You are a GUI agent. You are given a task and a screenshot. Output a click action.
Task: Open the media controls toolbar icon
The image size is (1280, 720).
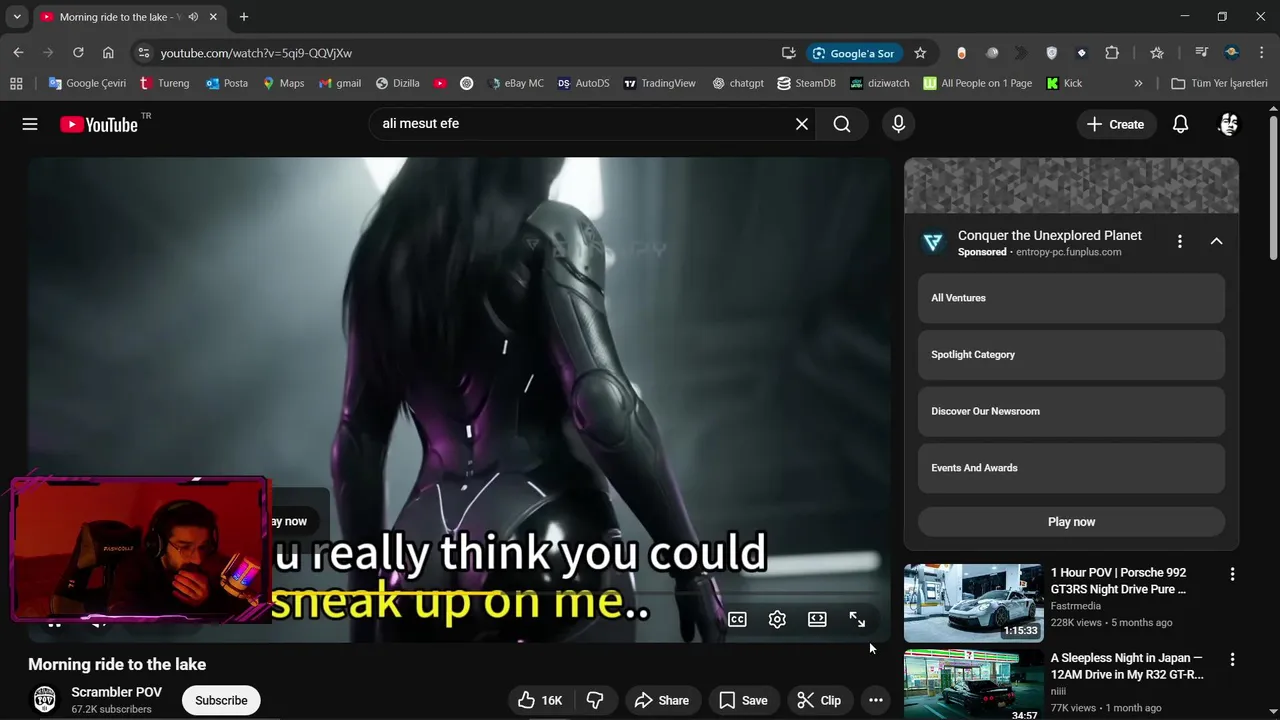(x=1202, y=53)
